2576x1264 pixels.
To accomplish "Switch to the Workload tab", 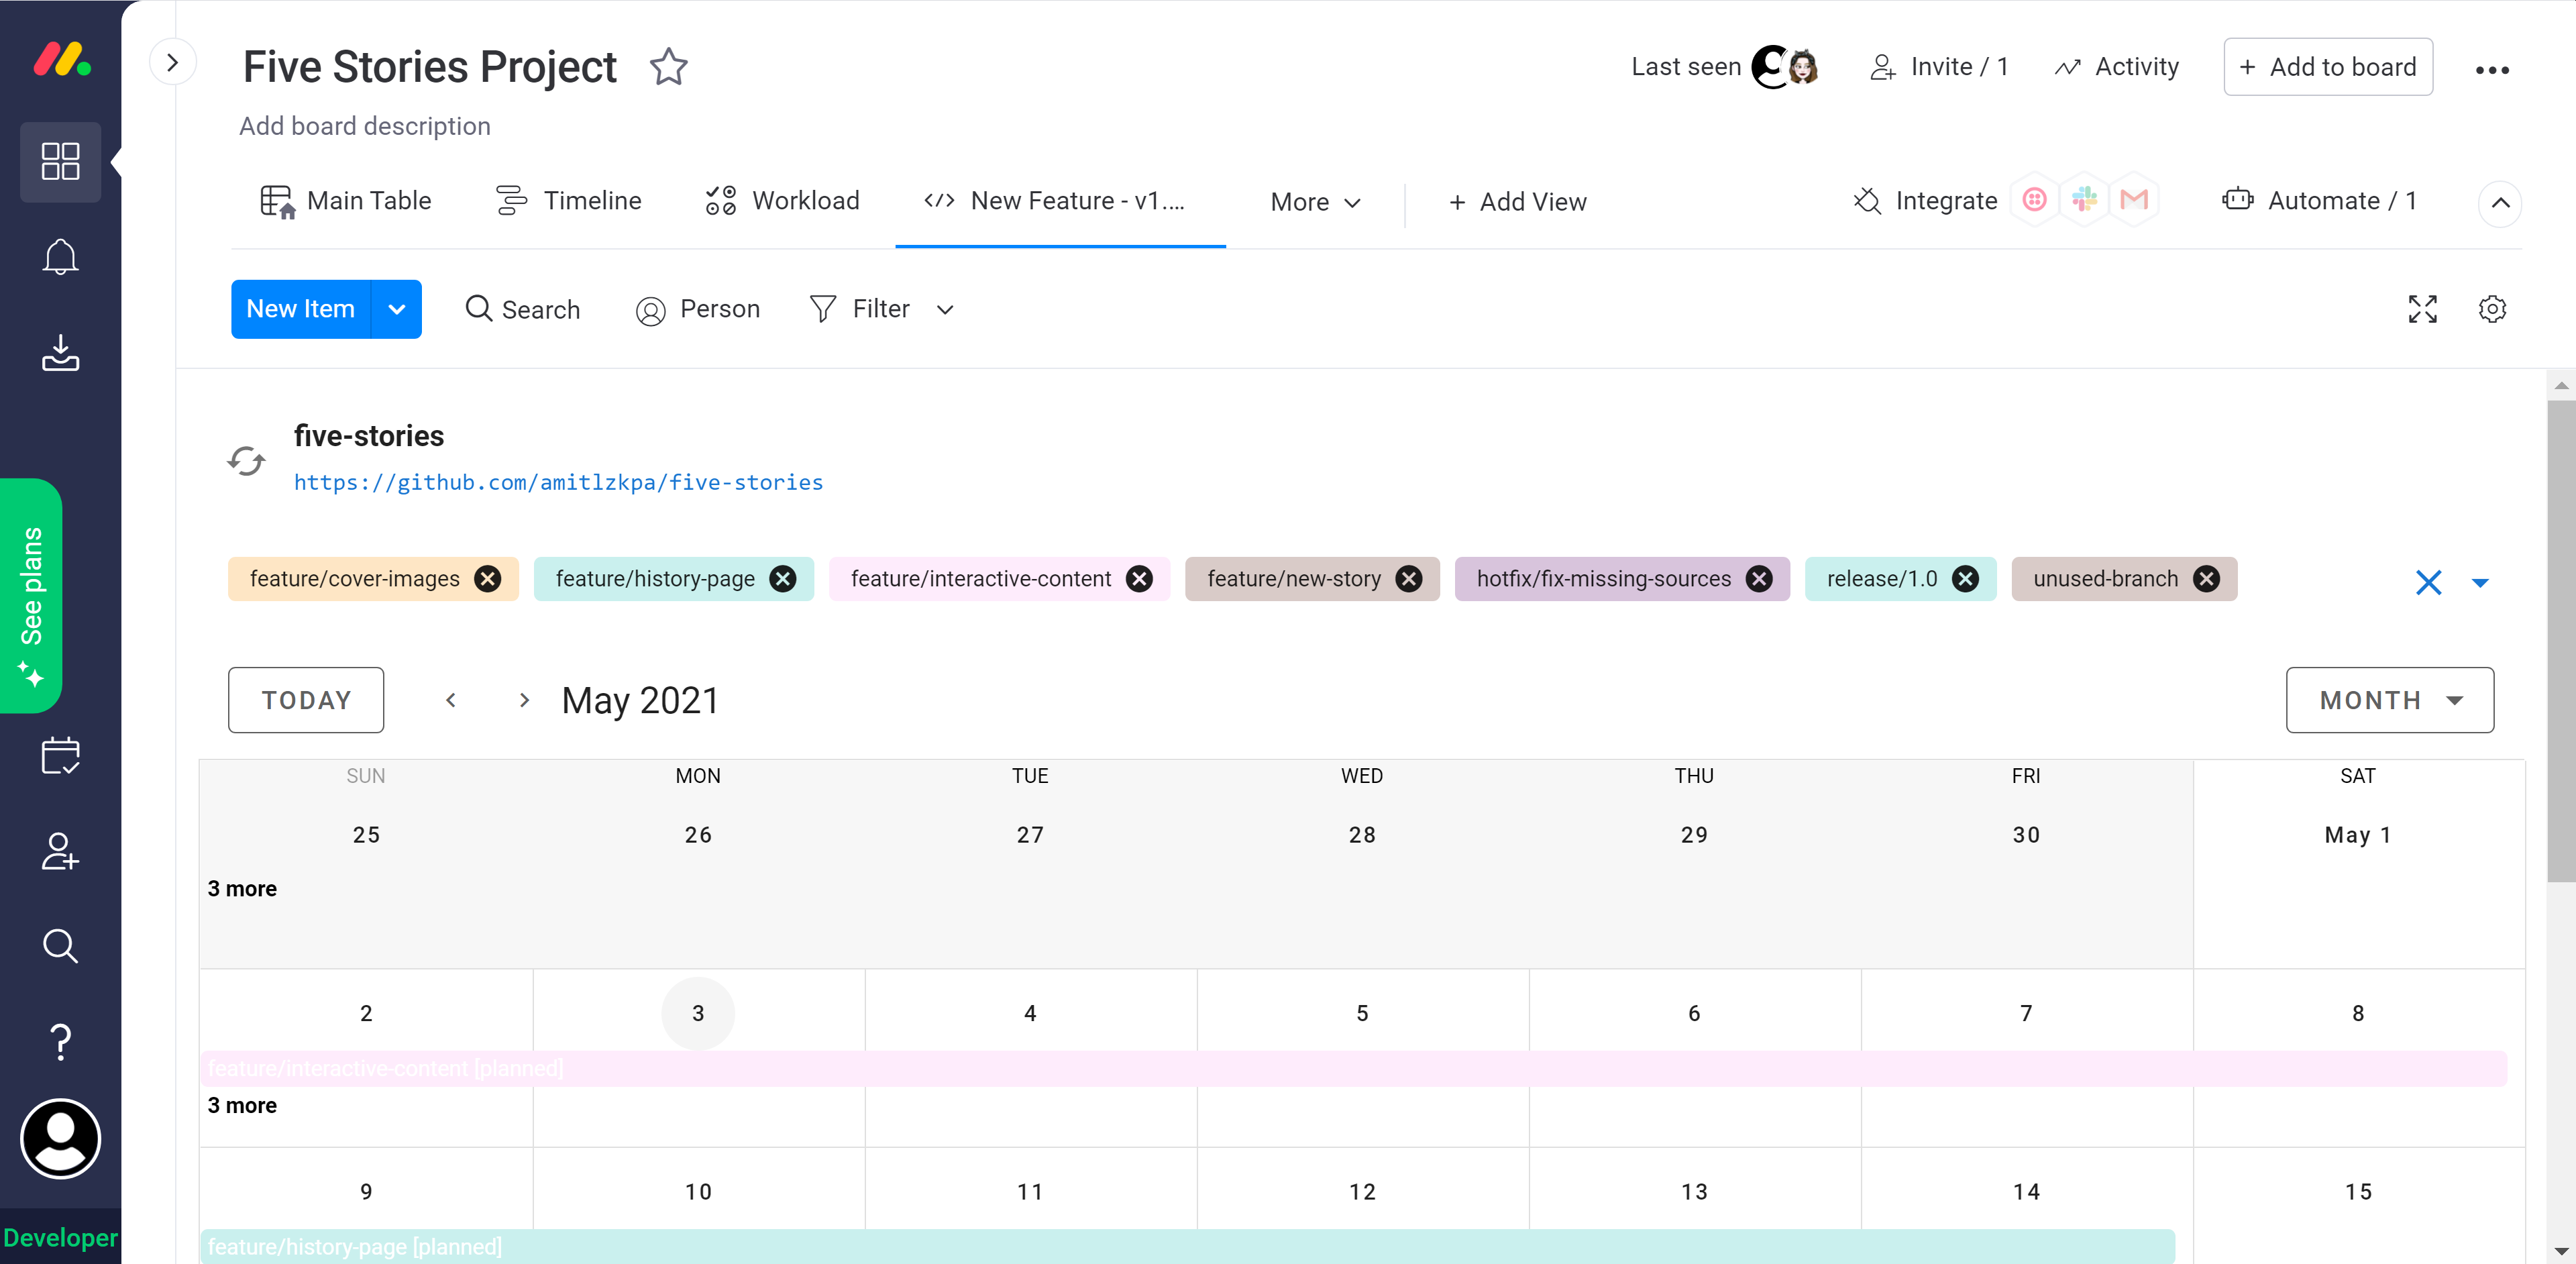I will pos(782,201).
